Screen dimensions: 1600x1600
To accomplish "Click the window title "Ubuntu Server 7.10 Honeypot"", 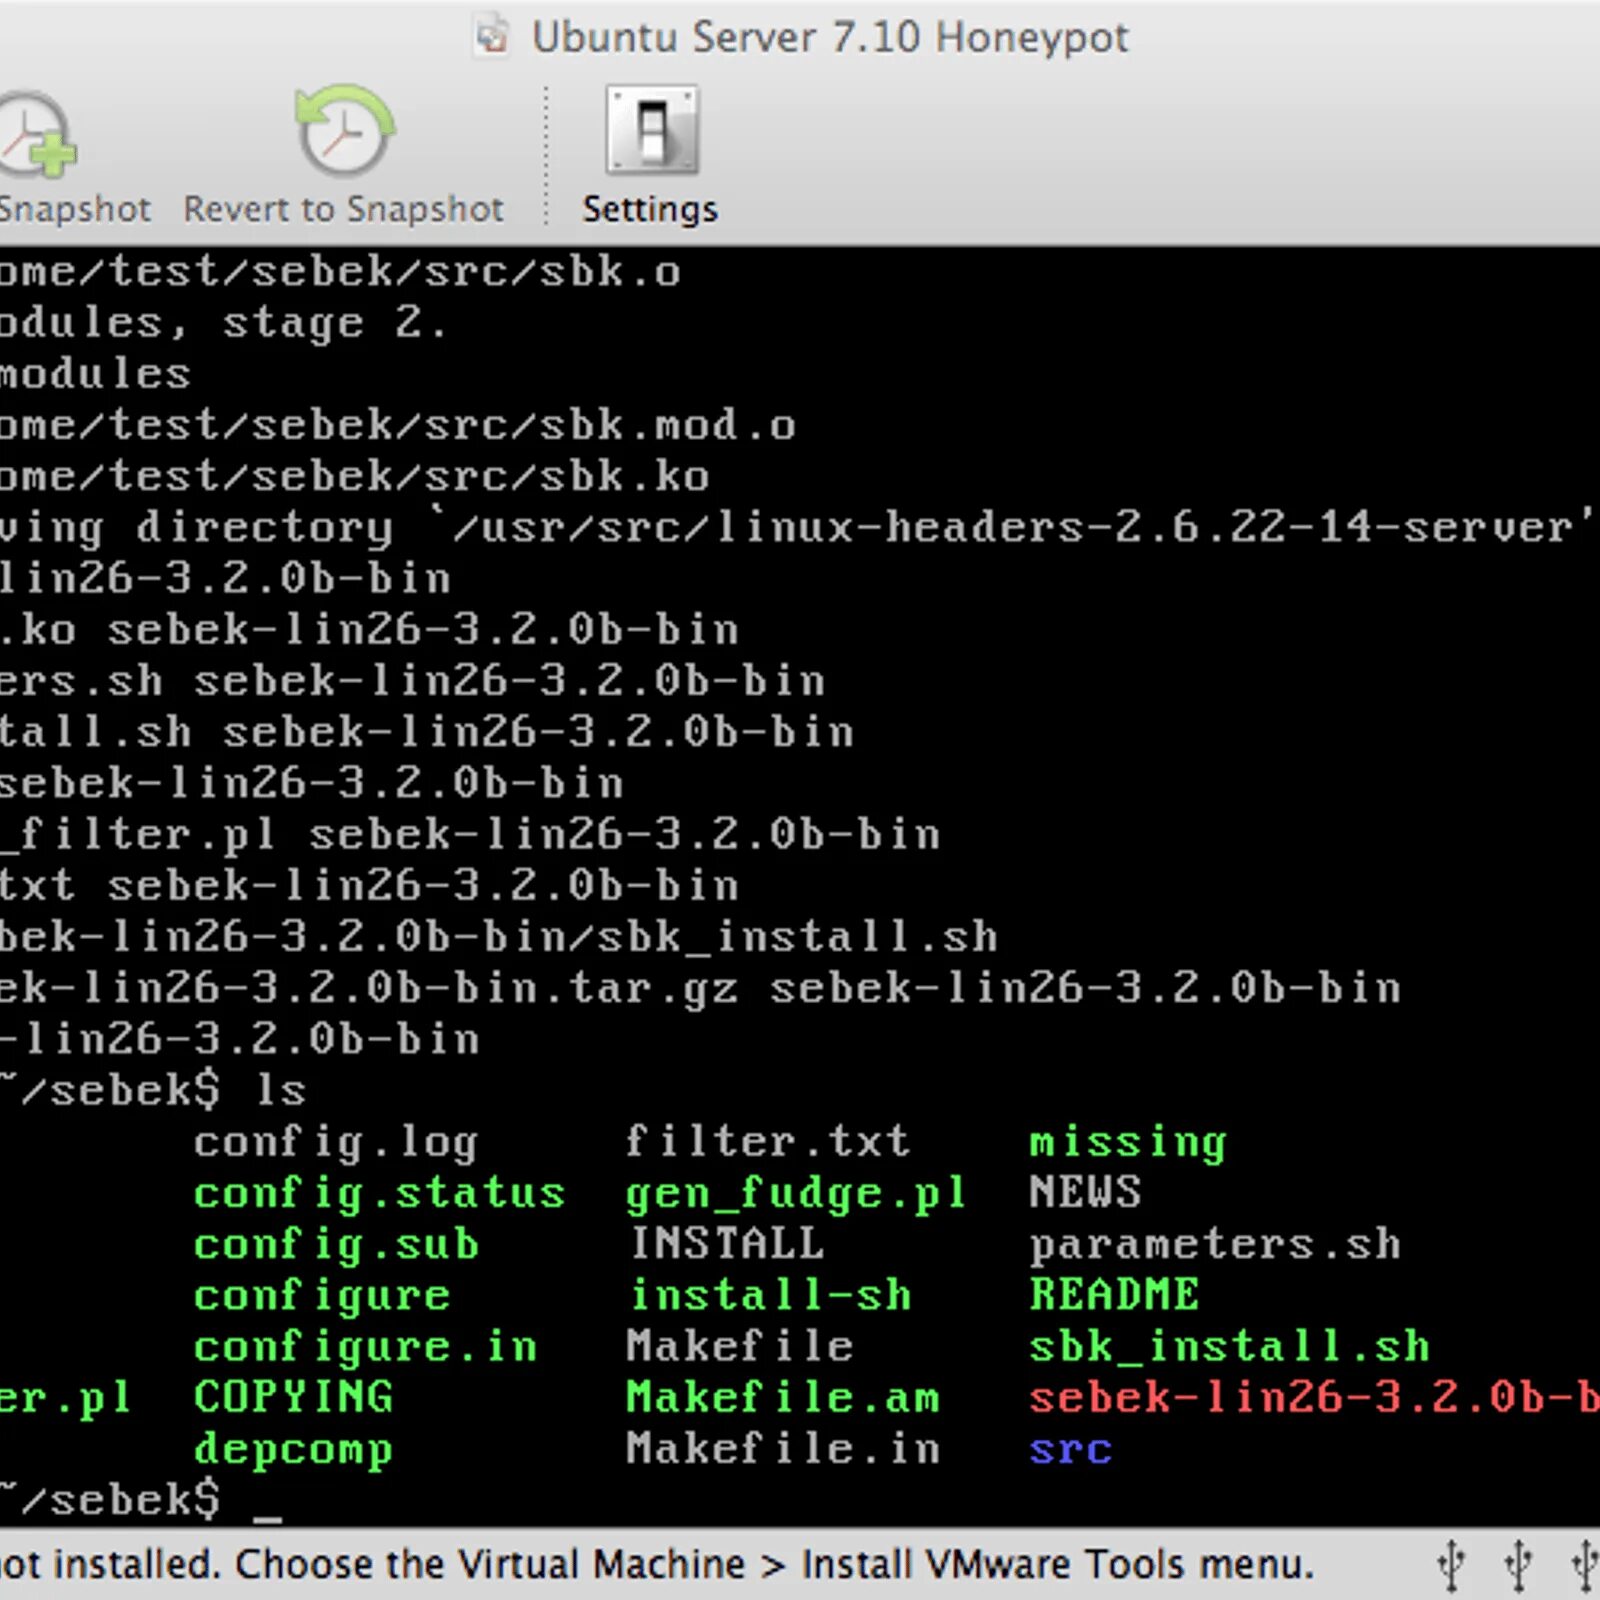I will (x=830, y=38).
